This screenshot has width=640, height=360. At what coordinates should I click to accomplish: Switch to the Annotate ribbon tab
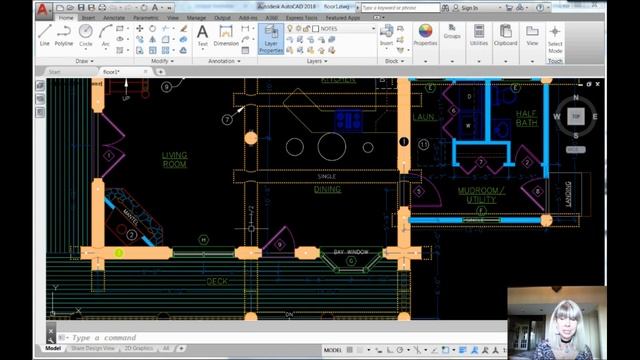tap(114, 18)
